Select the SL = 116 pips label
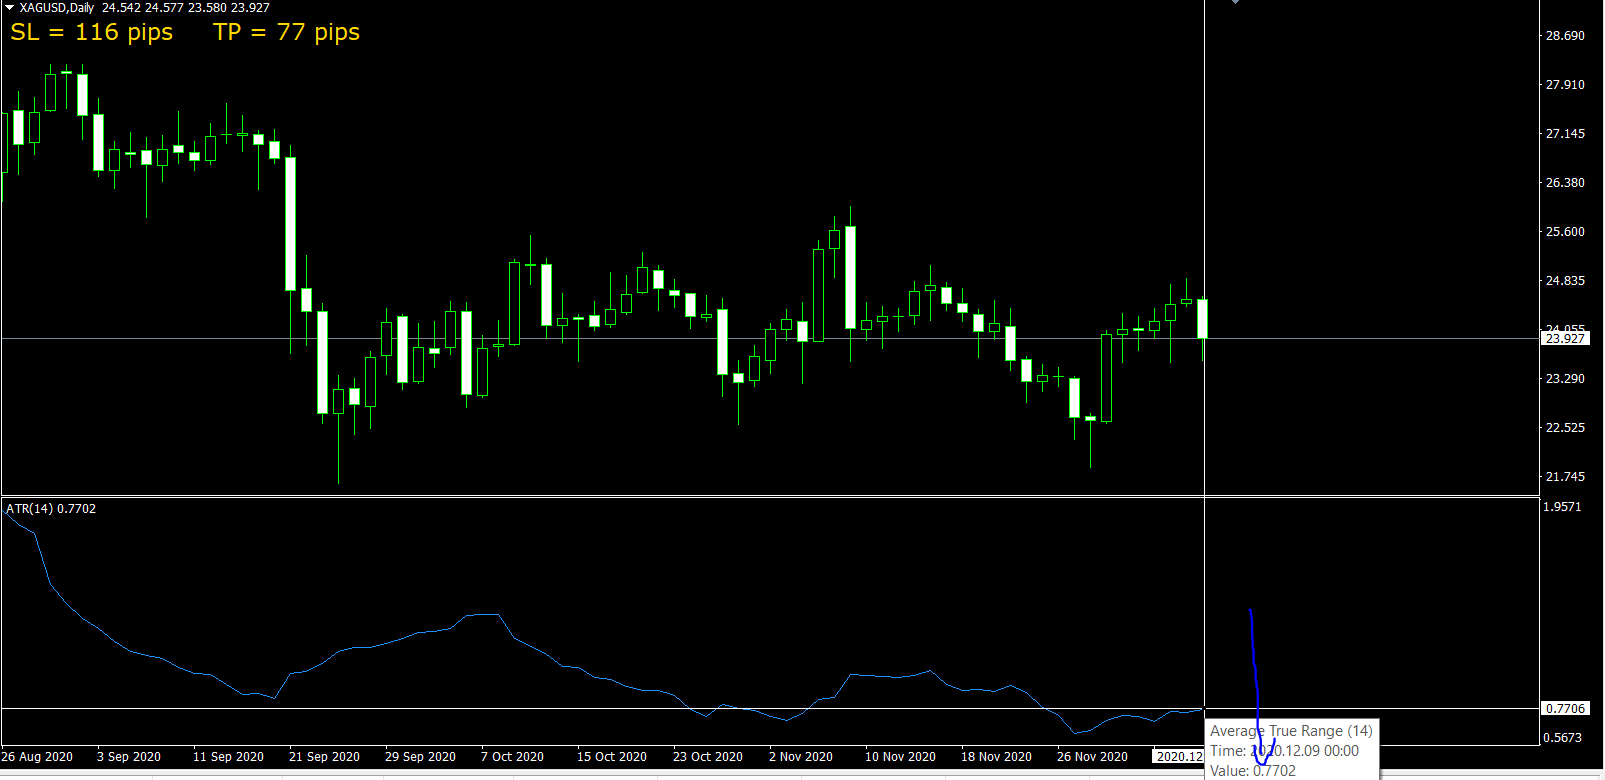The height and width of the screenshot is (780, 1605). tap(92, 32)
